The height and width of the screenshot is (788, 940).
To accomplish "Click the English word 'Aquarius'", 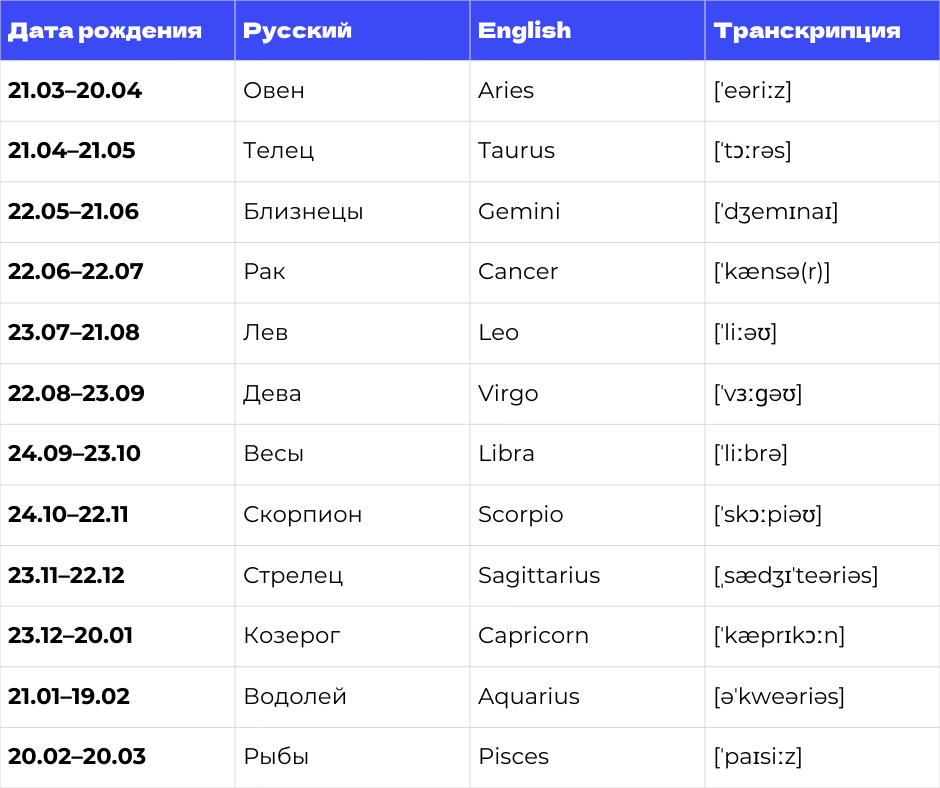I will click(529, 697).
